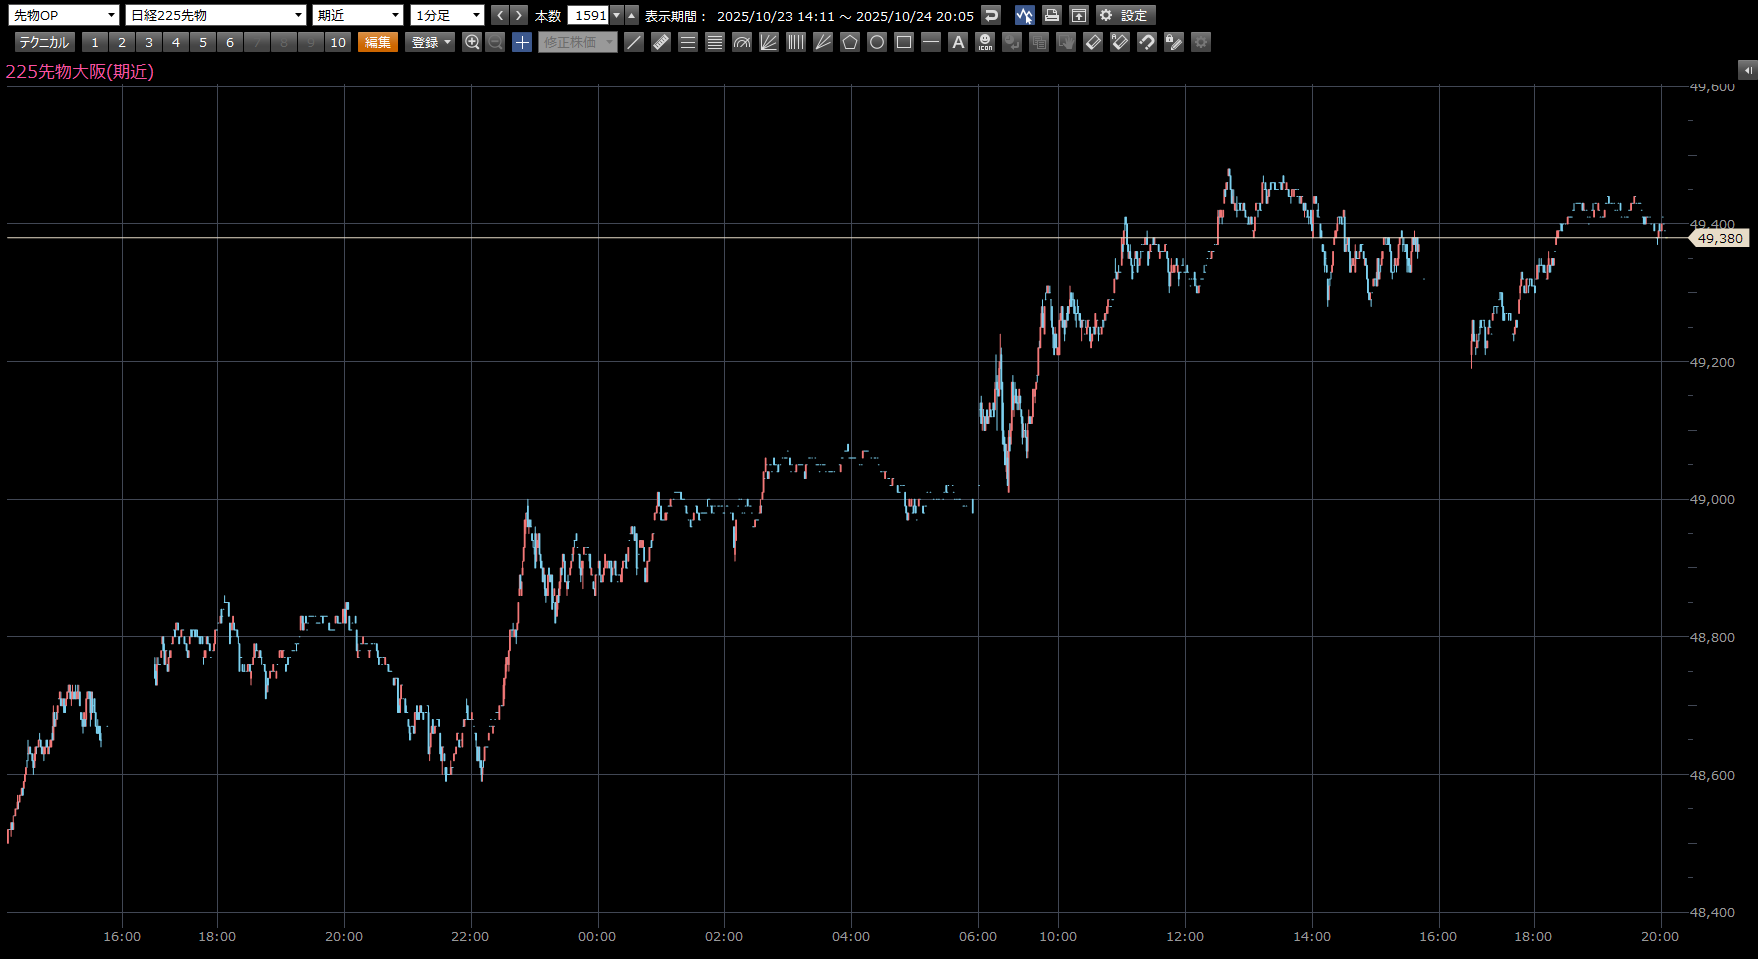Select the eraser tool icon

coord(1093,42)
